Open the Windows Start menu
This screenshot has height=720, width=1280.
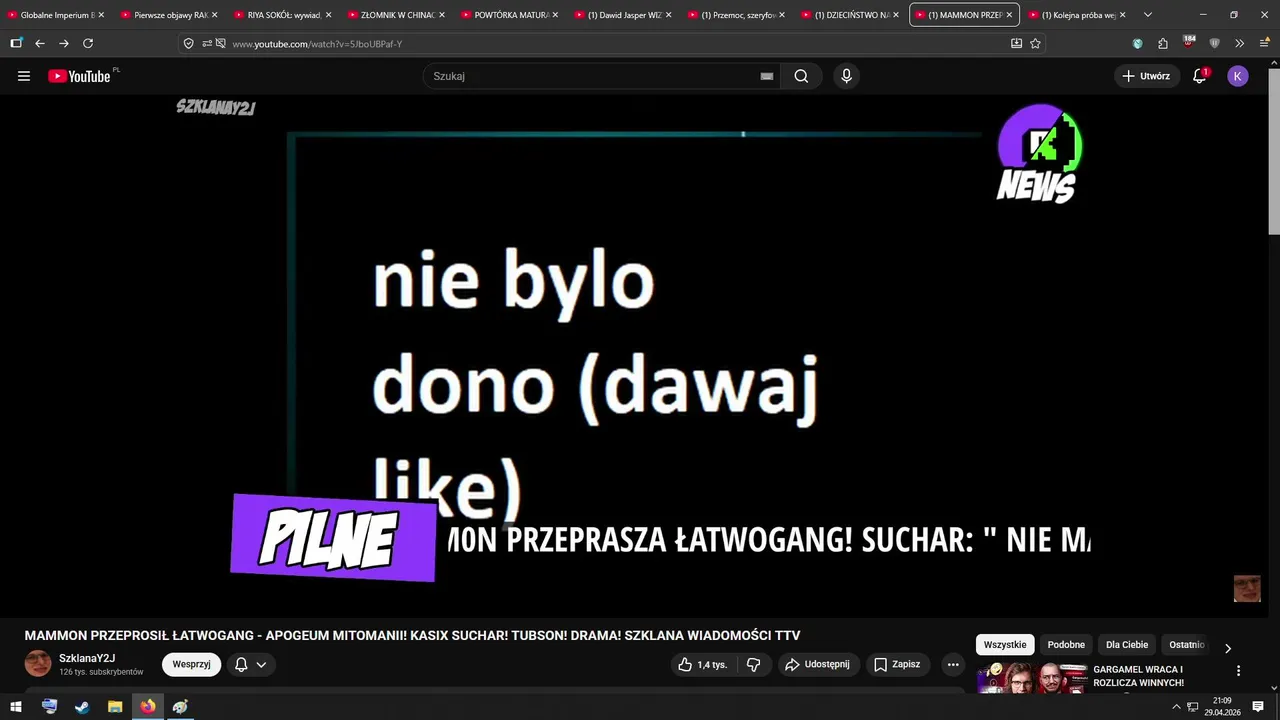16,706
